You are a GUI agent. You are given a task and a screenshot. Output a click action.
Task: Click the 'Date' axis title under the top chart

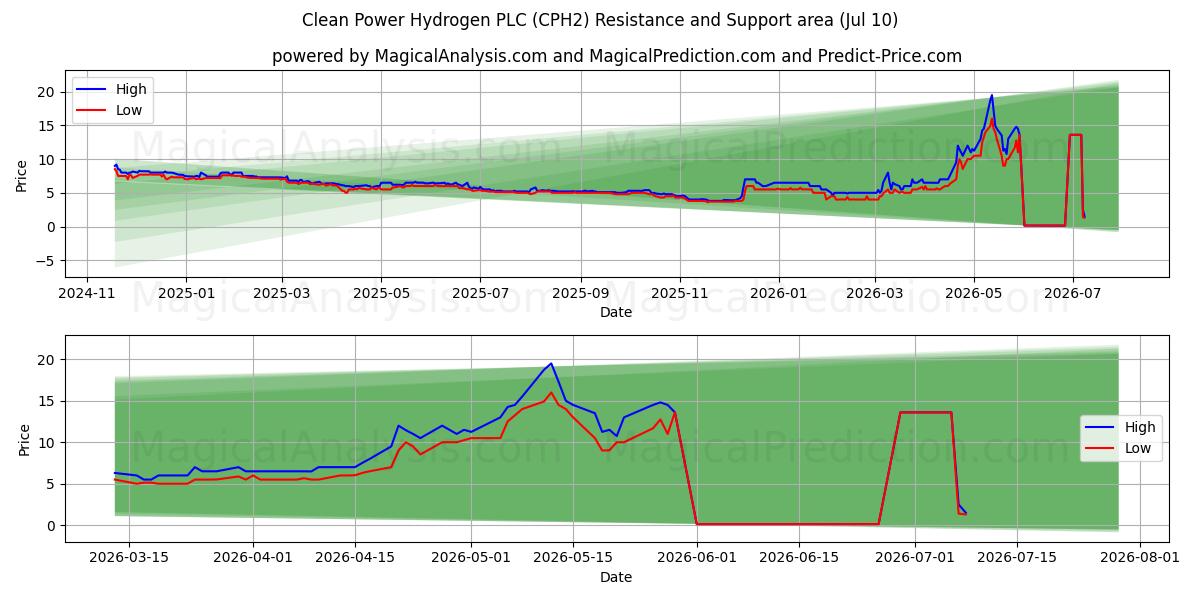click(x=616, y=312)
